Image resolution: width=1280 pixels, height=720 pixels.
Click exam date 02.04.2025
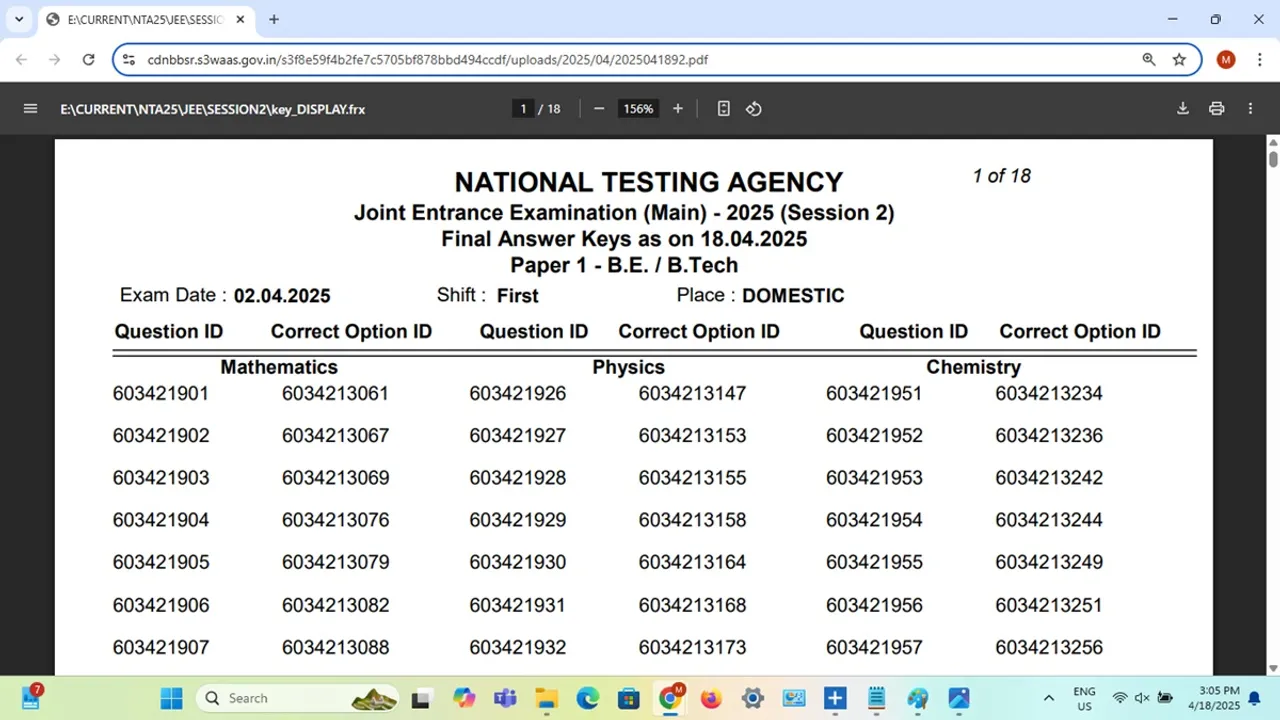(282, 296)
